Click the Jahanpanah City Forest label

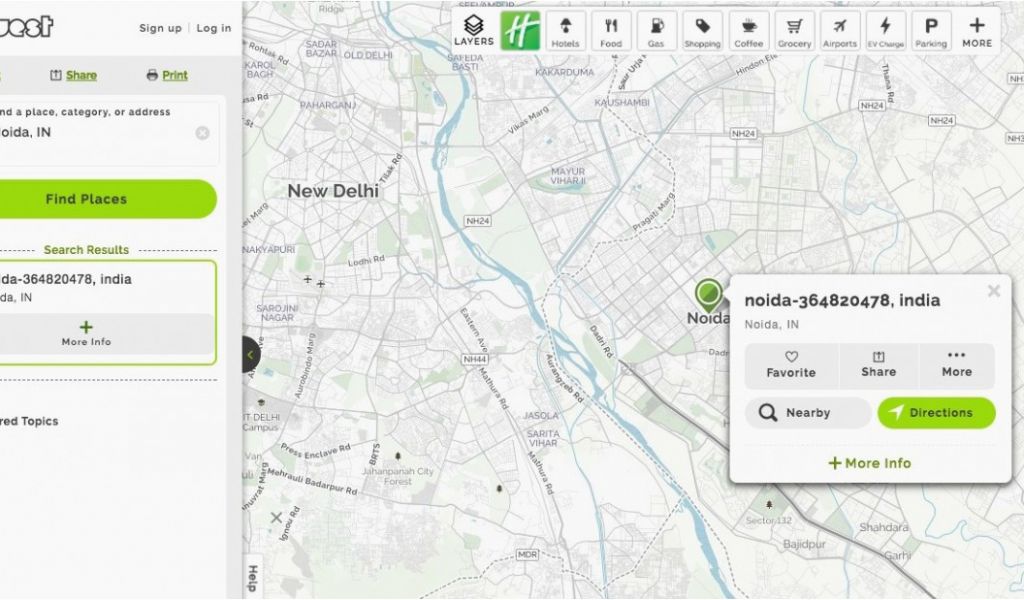[397, 476]
